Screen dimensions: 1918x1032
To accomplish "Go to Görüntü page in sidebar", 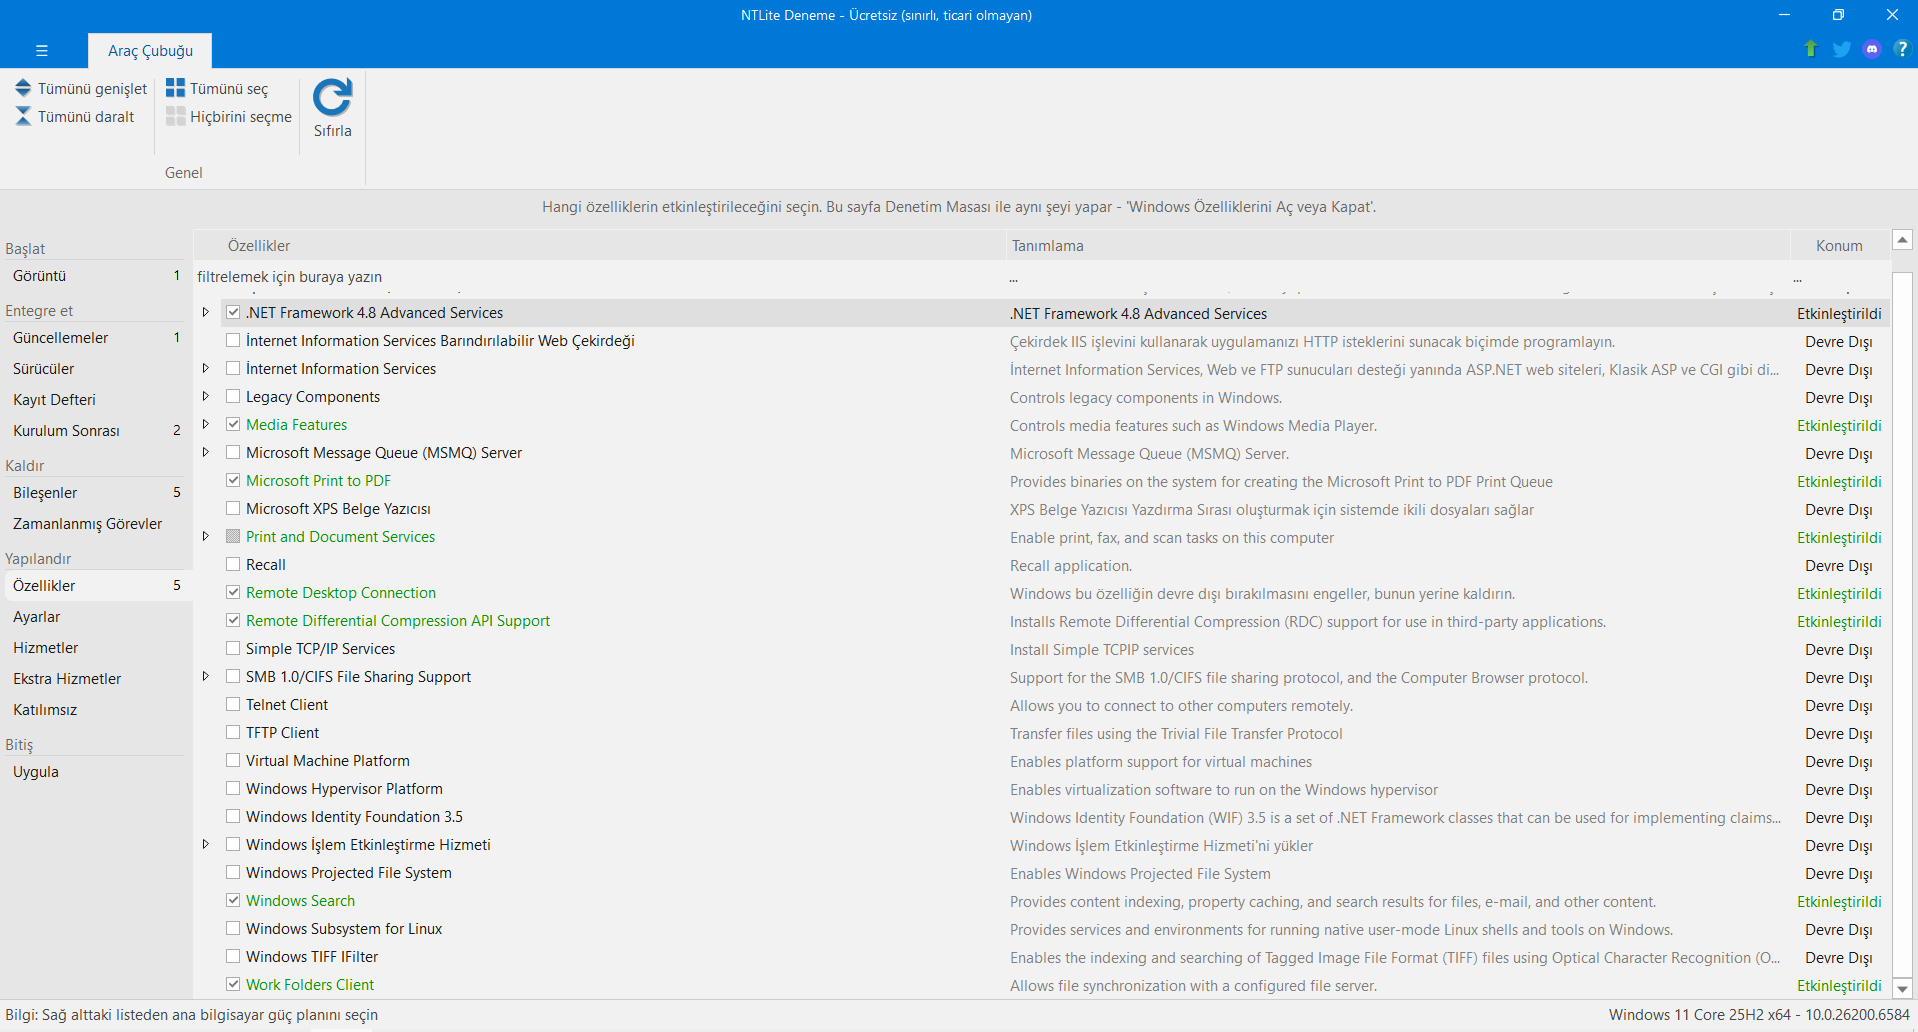I will (x=95, y=276).
